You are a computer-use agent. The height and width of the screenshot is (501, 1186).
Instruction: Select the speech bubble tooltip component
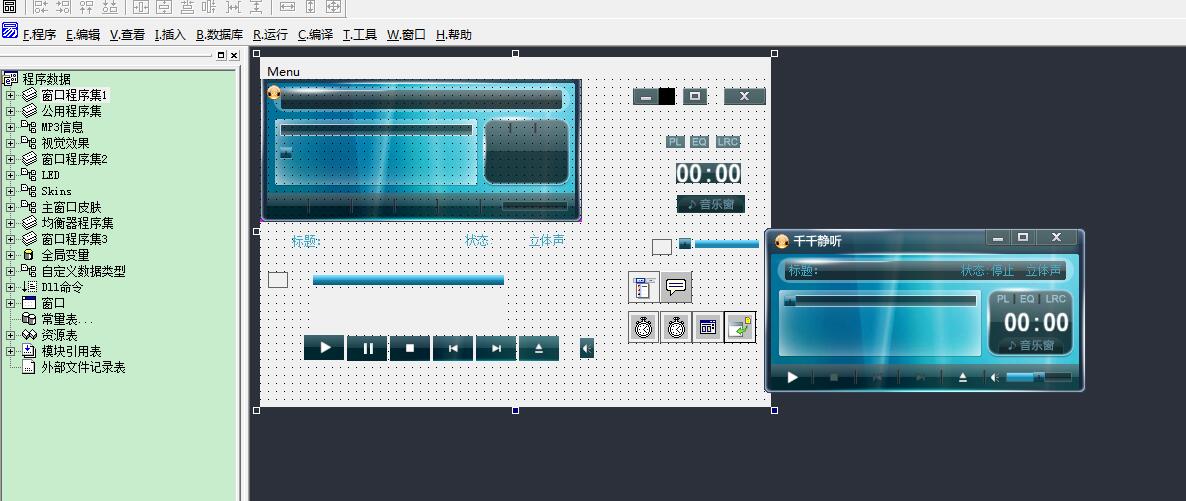676,287
